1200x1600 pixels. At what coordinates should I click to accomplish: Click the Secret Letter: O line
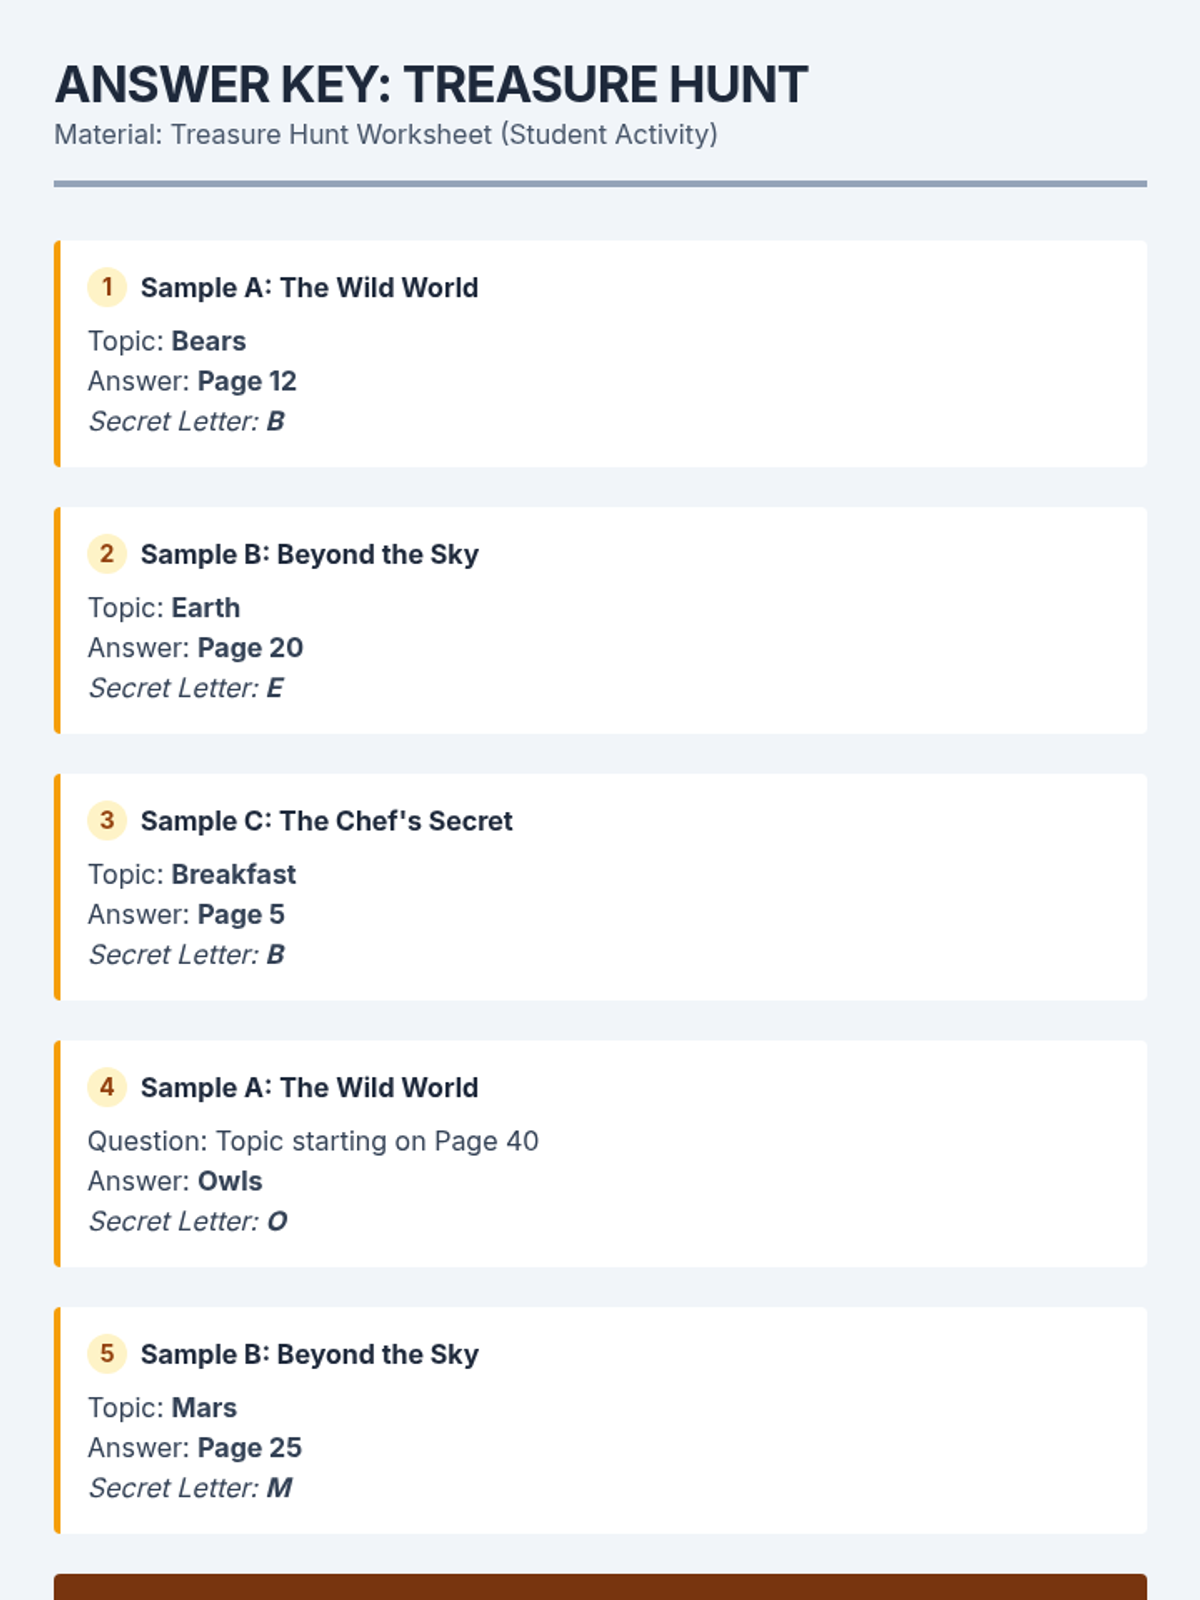click(188, 1221)
